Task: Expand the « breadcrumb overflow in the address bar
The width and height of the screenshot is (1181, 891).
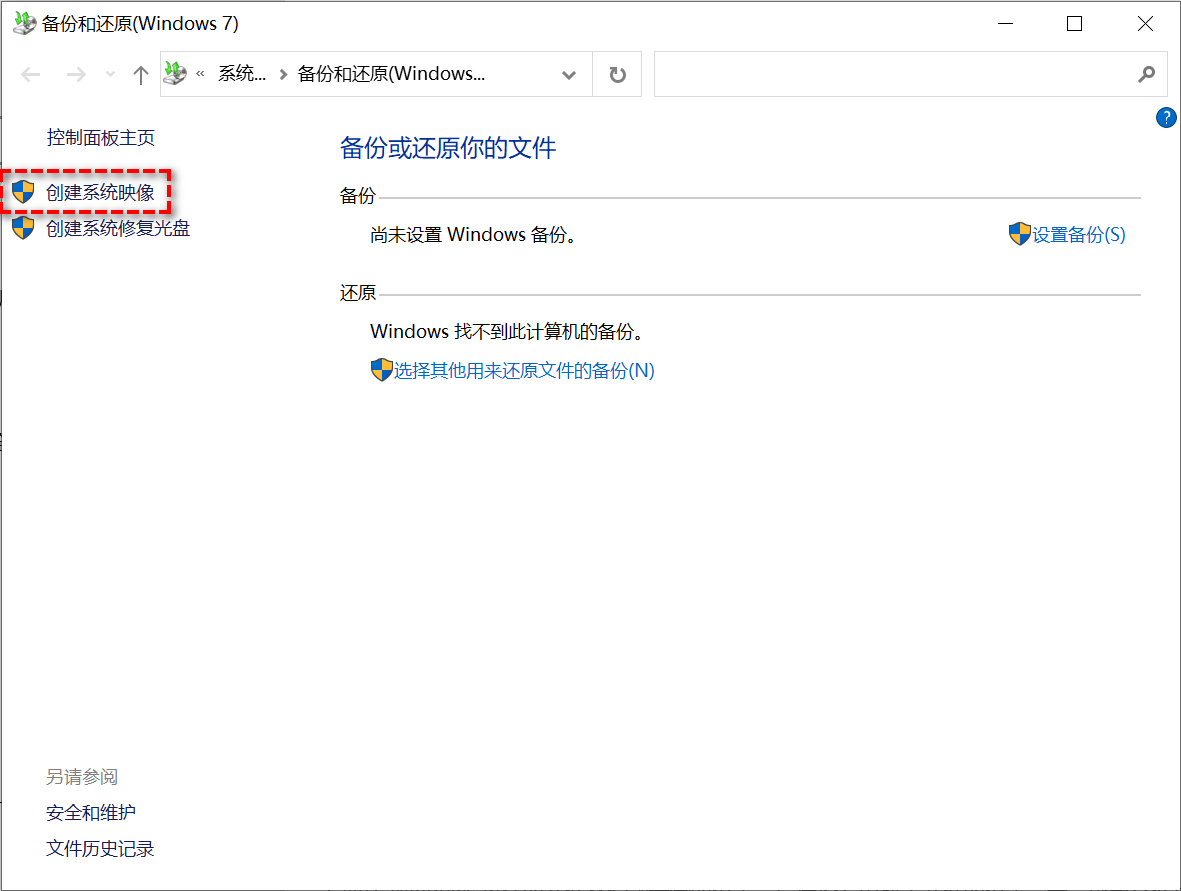Action: click(x=201, y=74)
